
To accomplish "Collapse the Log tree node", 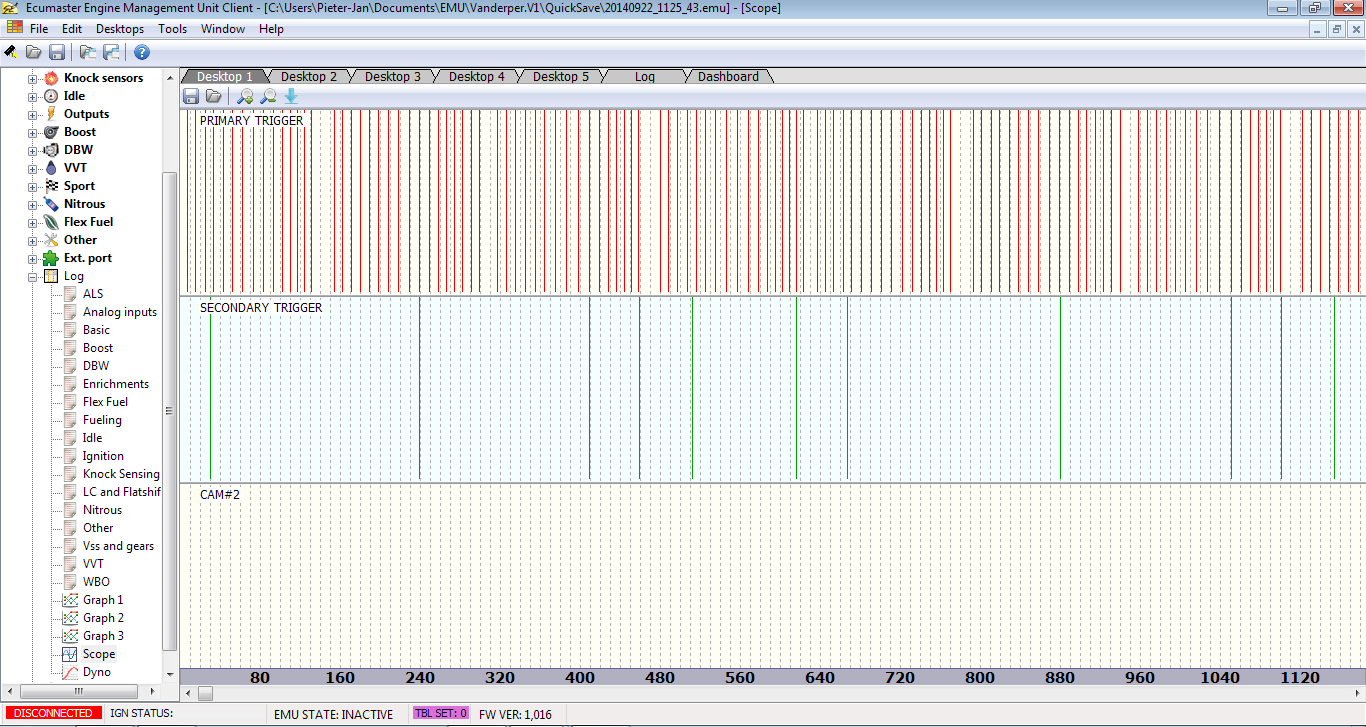I will pyautogui.click(x=33, y=276).
